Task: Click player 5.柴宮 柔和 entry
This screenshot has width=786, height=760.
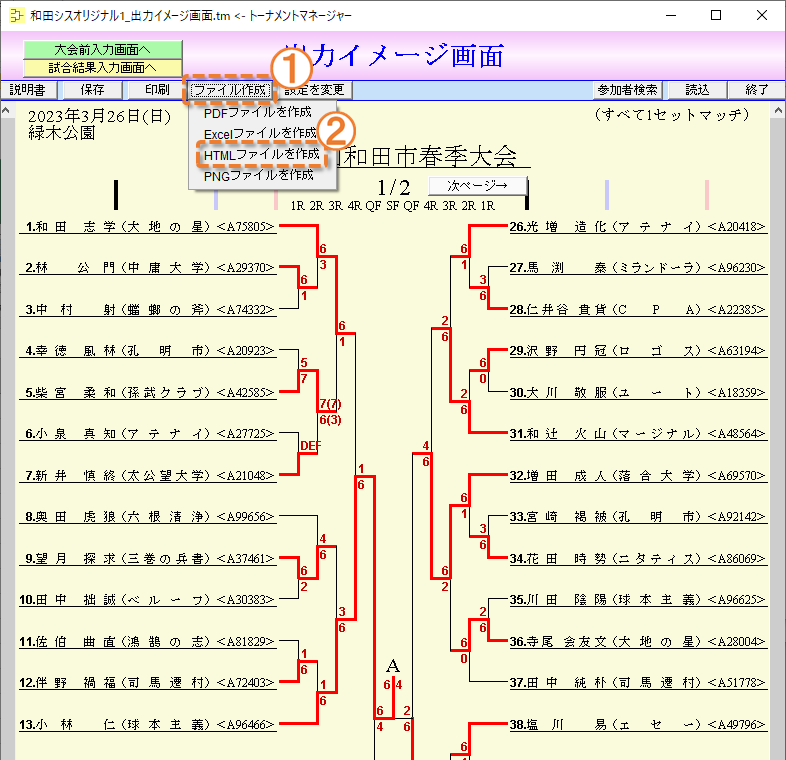Action: (149, 392)
